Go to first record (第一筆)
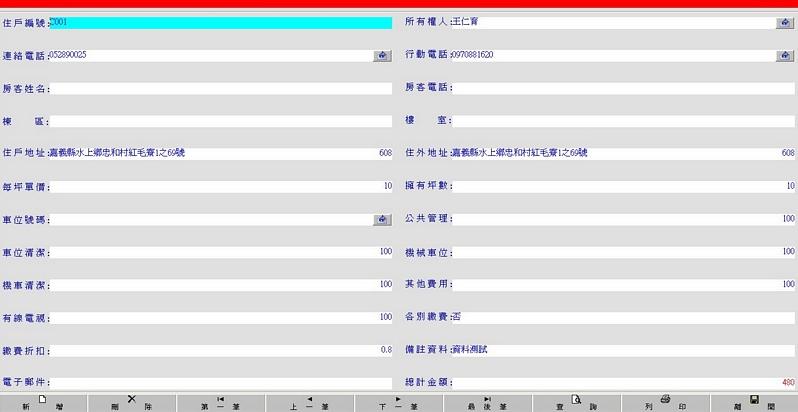 [220, 403]
